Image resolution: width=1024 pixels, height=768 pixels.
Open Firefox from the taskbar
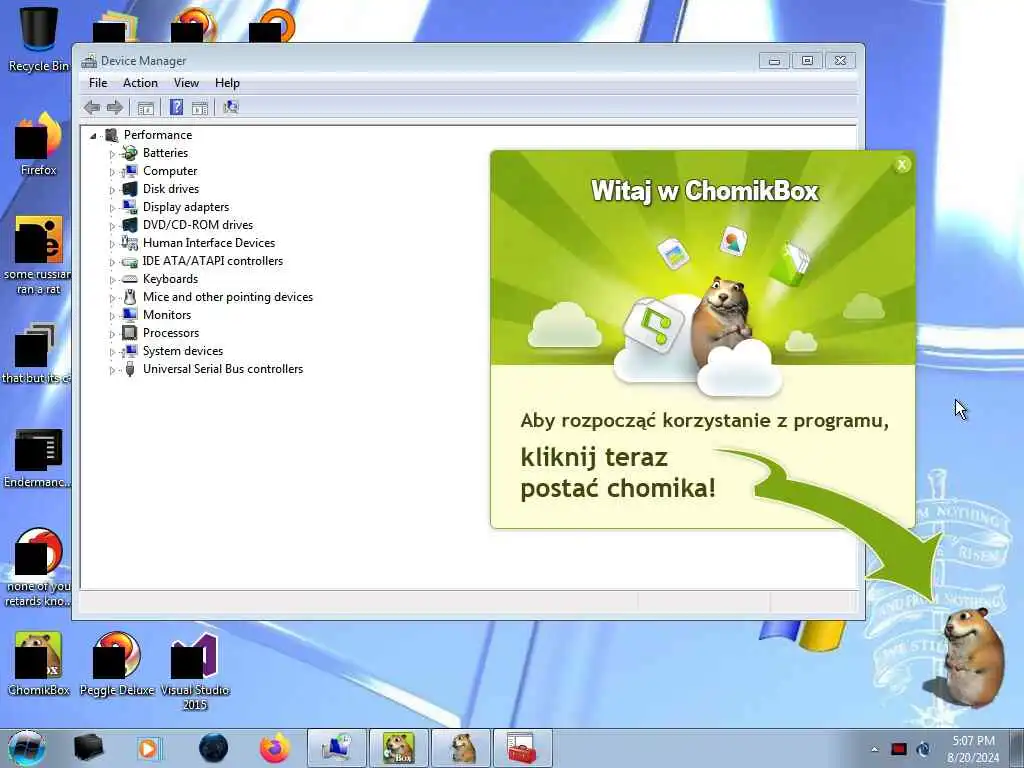click(x=275, y=748)
